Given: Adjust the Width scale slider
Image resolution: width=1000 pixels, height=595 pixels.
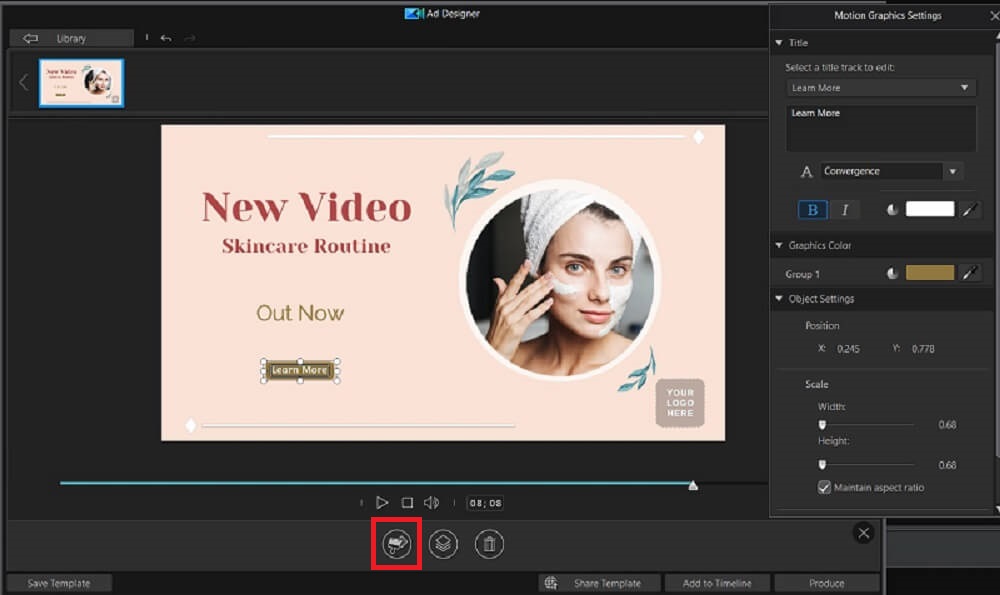Looking at the screenshot, I should coord(824,424).
